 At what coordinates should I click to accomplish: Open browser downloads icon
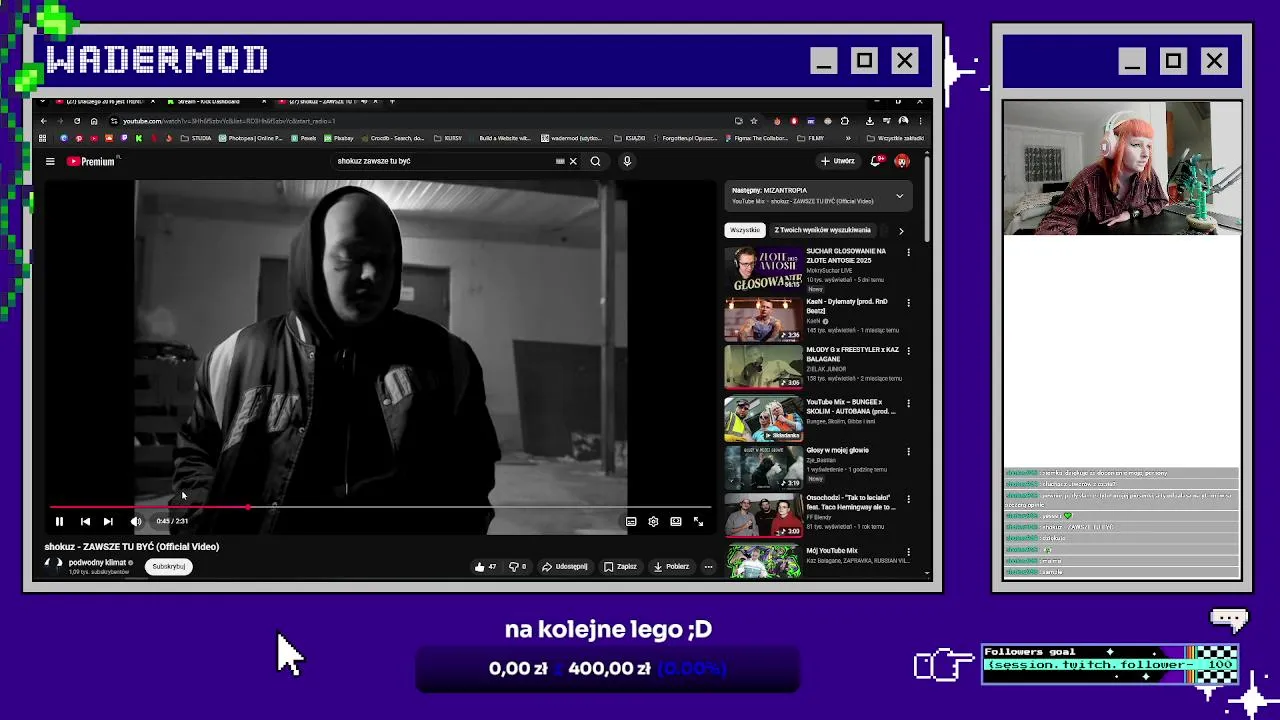870,121
